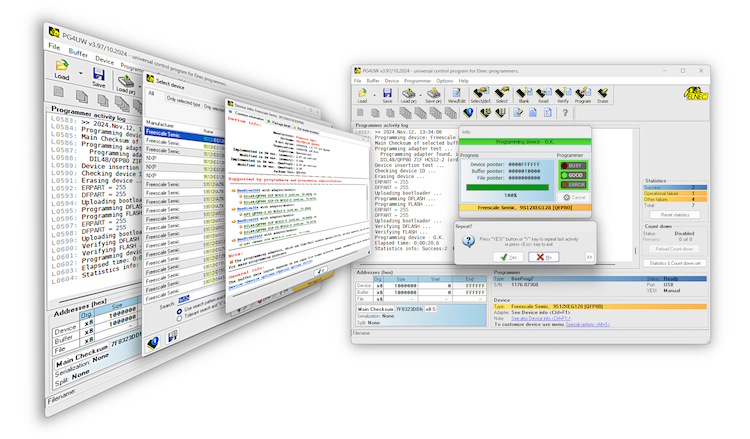Viewport: 750px width, 439px height.
Task: Click the Load prj icon in left tilted window
Action: 126,81
